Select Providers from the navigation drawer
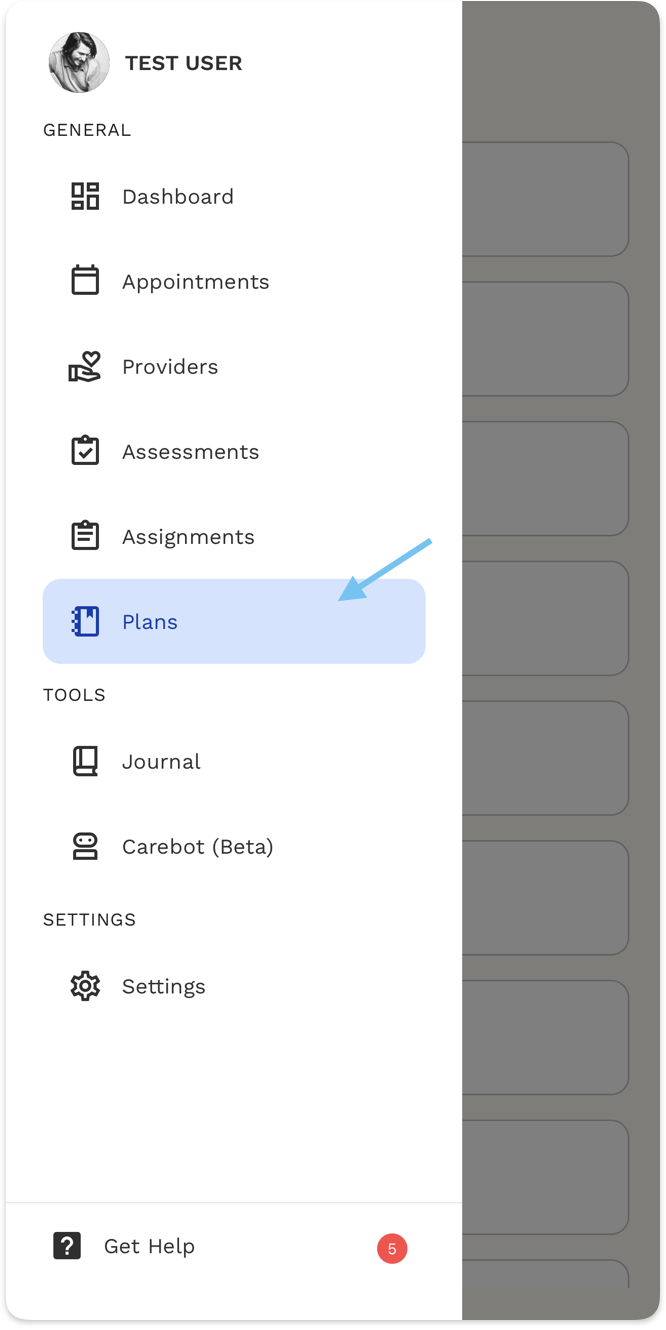Viewport: 666px width, 1330px height. pos(170,367)
